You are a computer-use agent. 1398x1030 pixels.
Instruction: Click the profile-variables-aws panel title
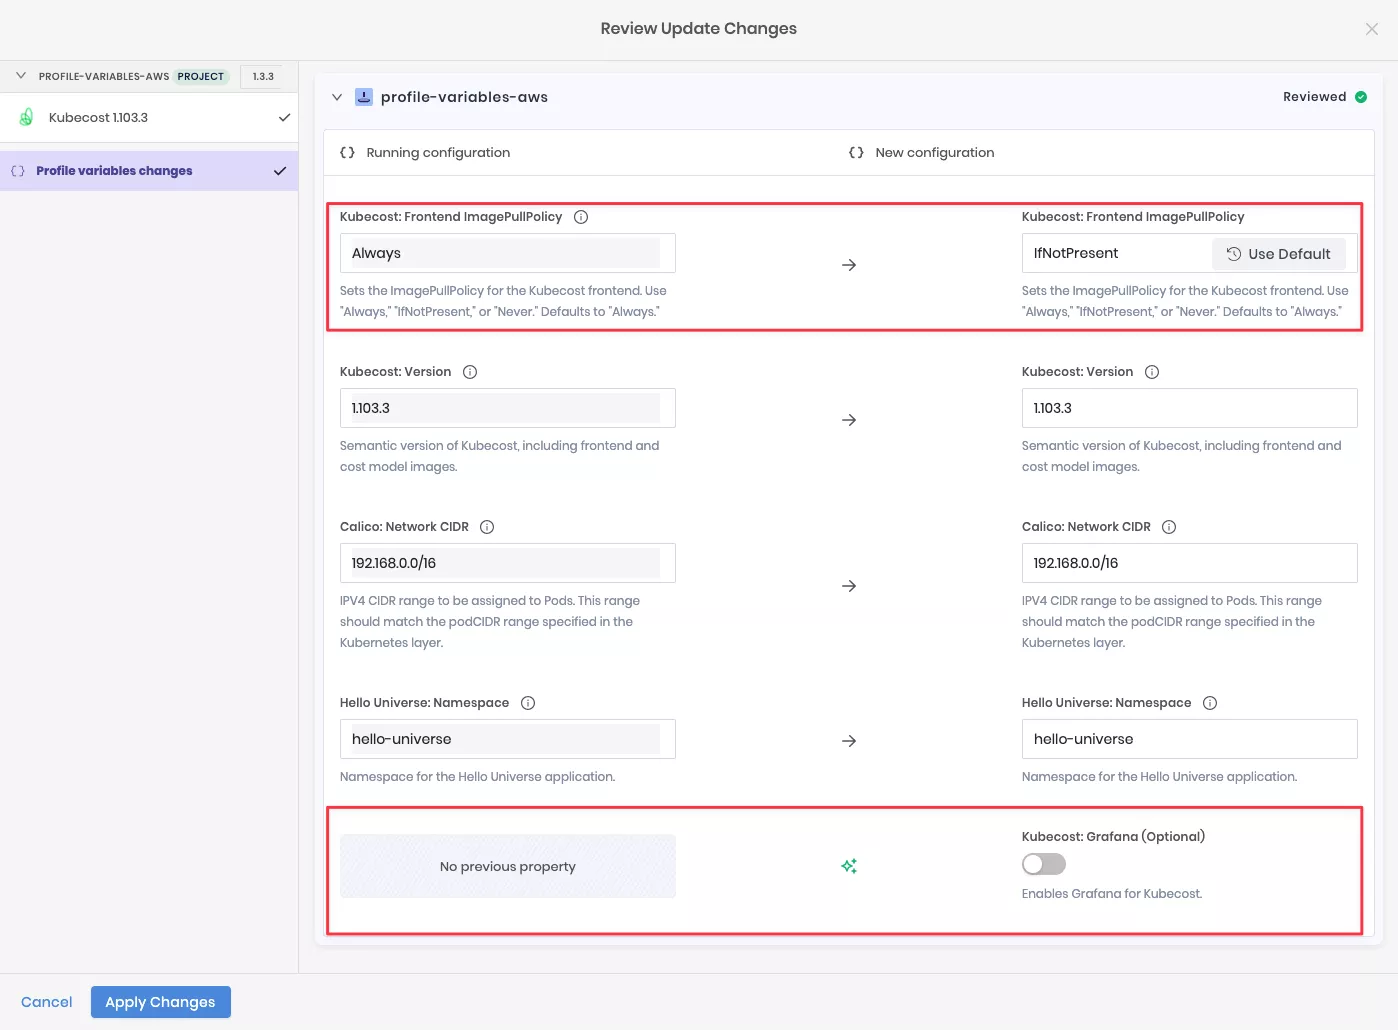tap(464, 97)
